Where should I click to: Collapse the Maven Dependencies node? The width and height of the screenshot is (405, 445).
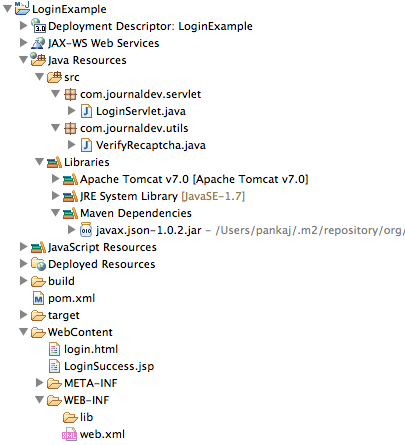click(x=56, y=213)
